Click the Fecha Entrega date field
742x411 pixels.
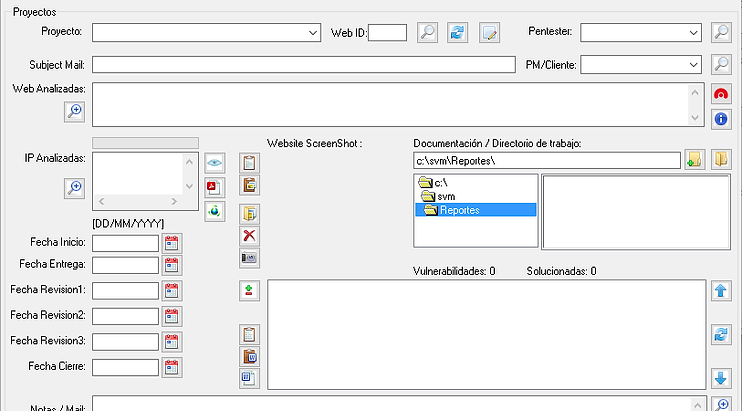[125, 265]
